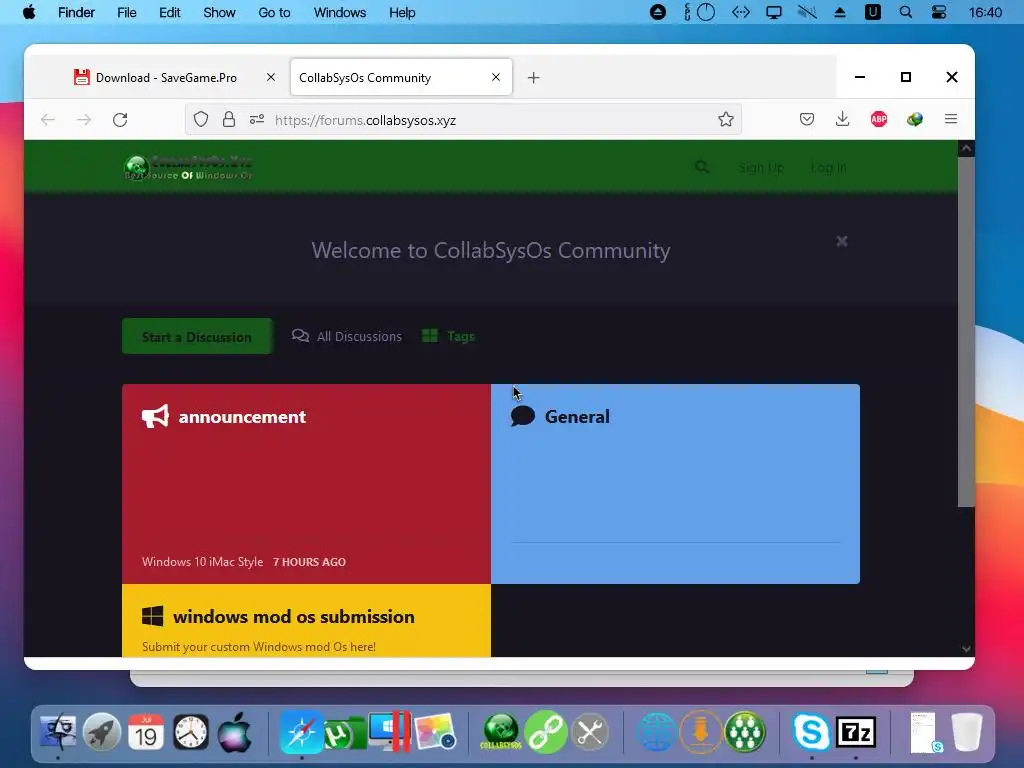Click the Start a Discussion button
Image resolution: width=1024 pixels, height=768 pixels.
click(x=197, y=336)
